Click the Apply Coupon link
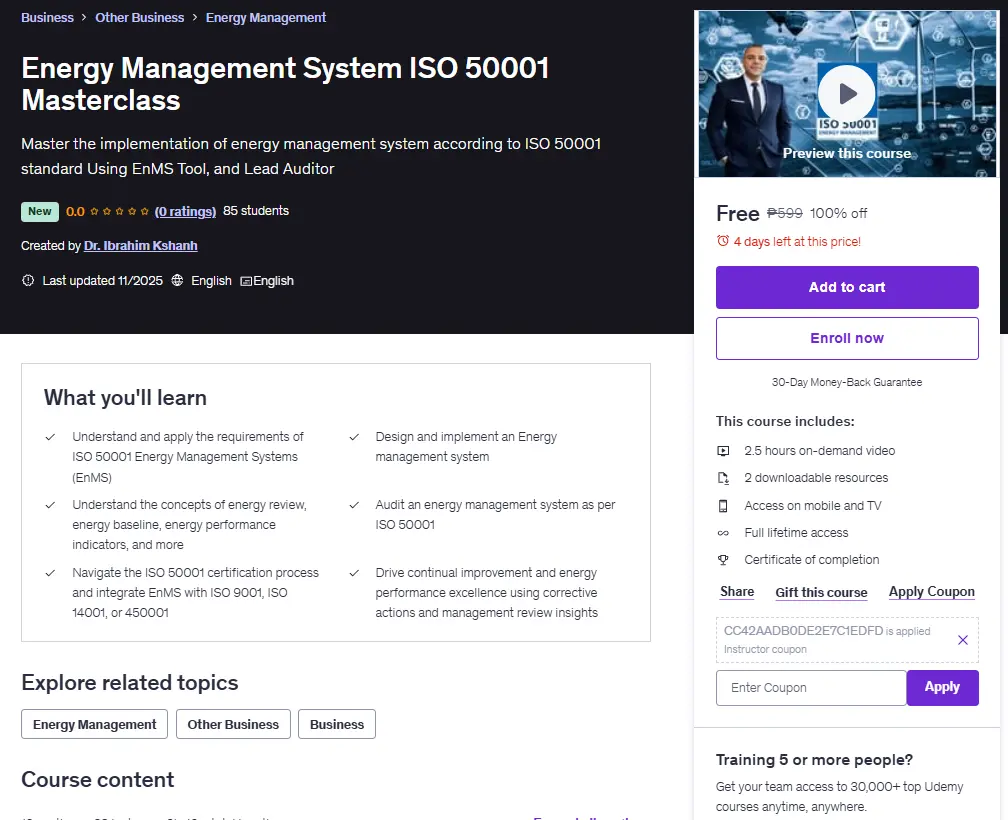The height and width of the screenshot is (820, 1008). tap(932, 592)
